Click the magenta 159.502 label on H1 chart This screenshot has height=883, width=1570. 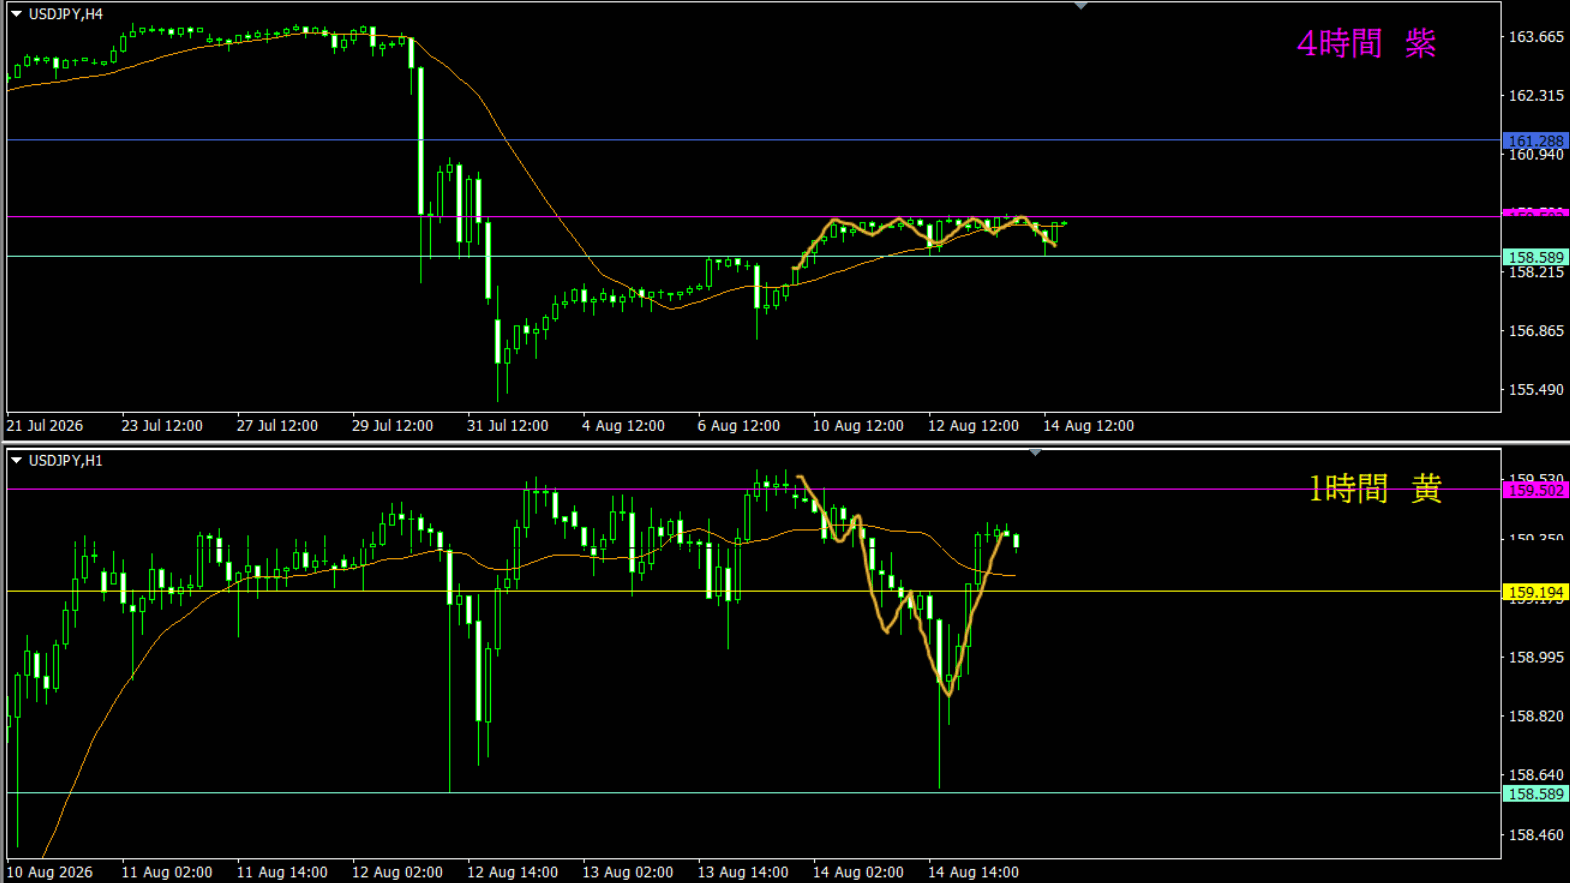pyautogui.click(x=1536, y=490)
